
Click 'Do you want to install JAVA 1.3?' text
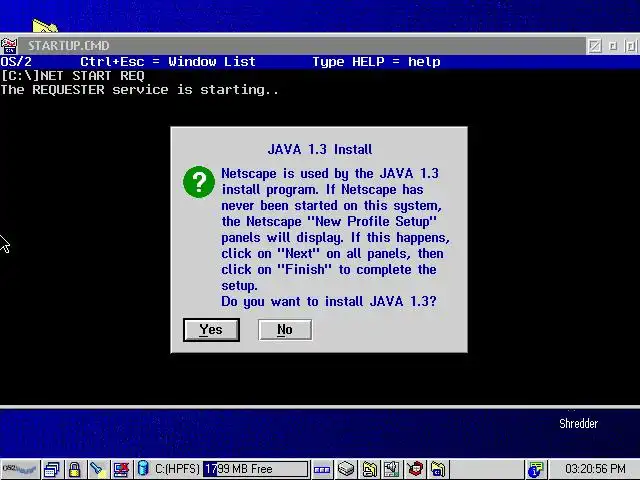(329, 302)
